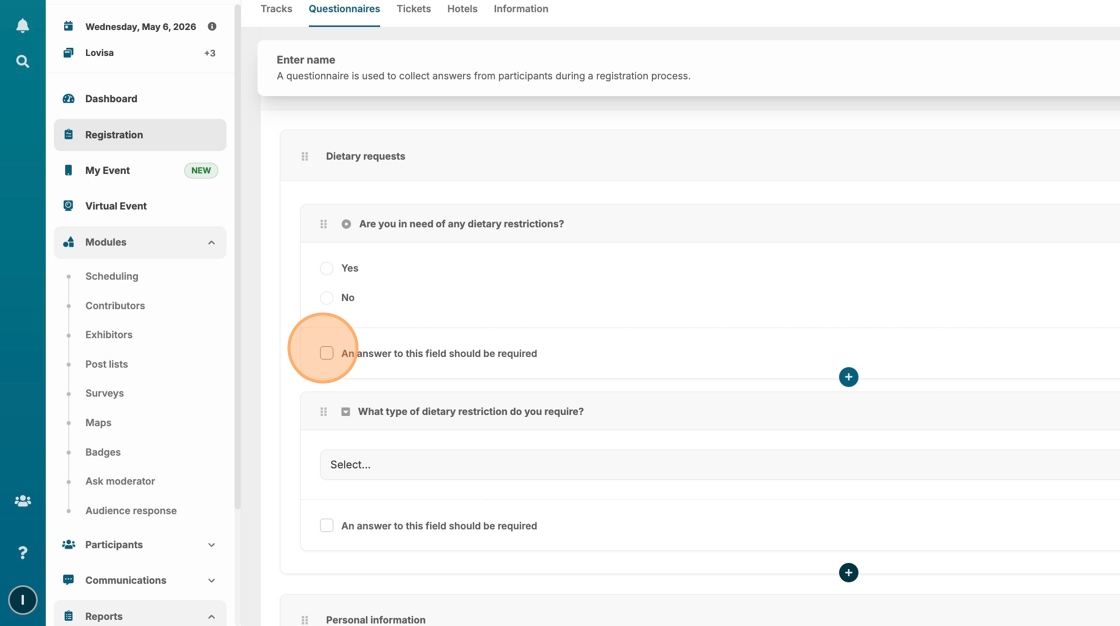Open the user avatar profile circle

pyautogui.click(x=22, y=600)
